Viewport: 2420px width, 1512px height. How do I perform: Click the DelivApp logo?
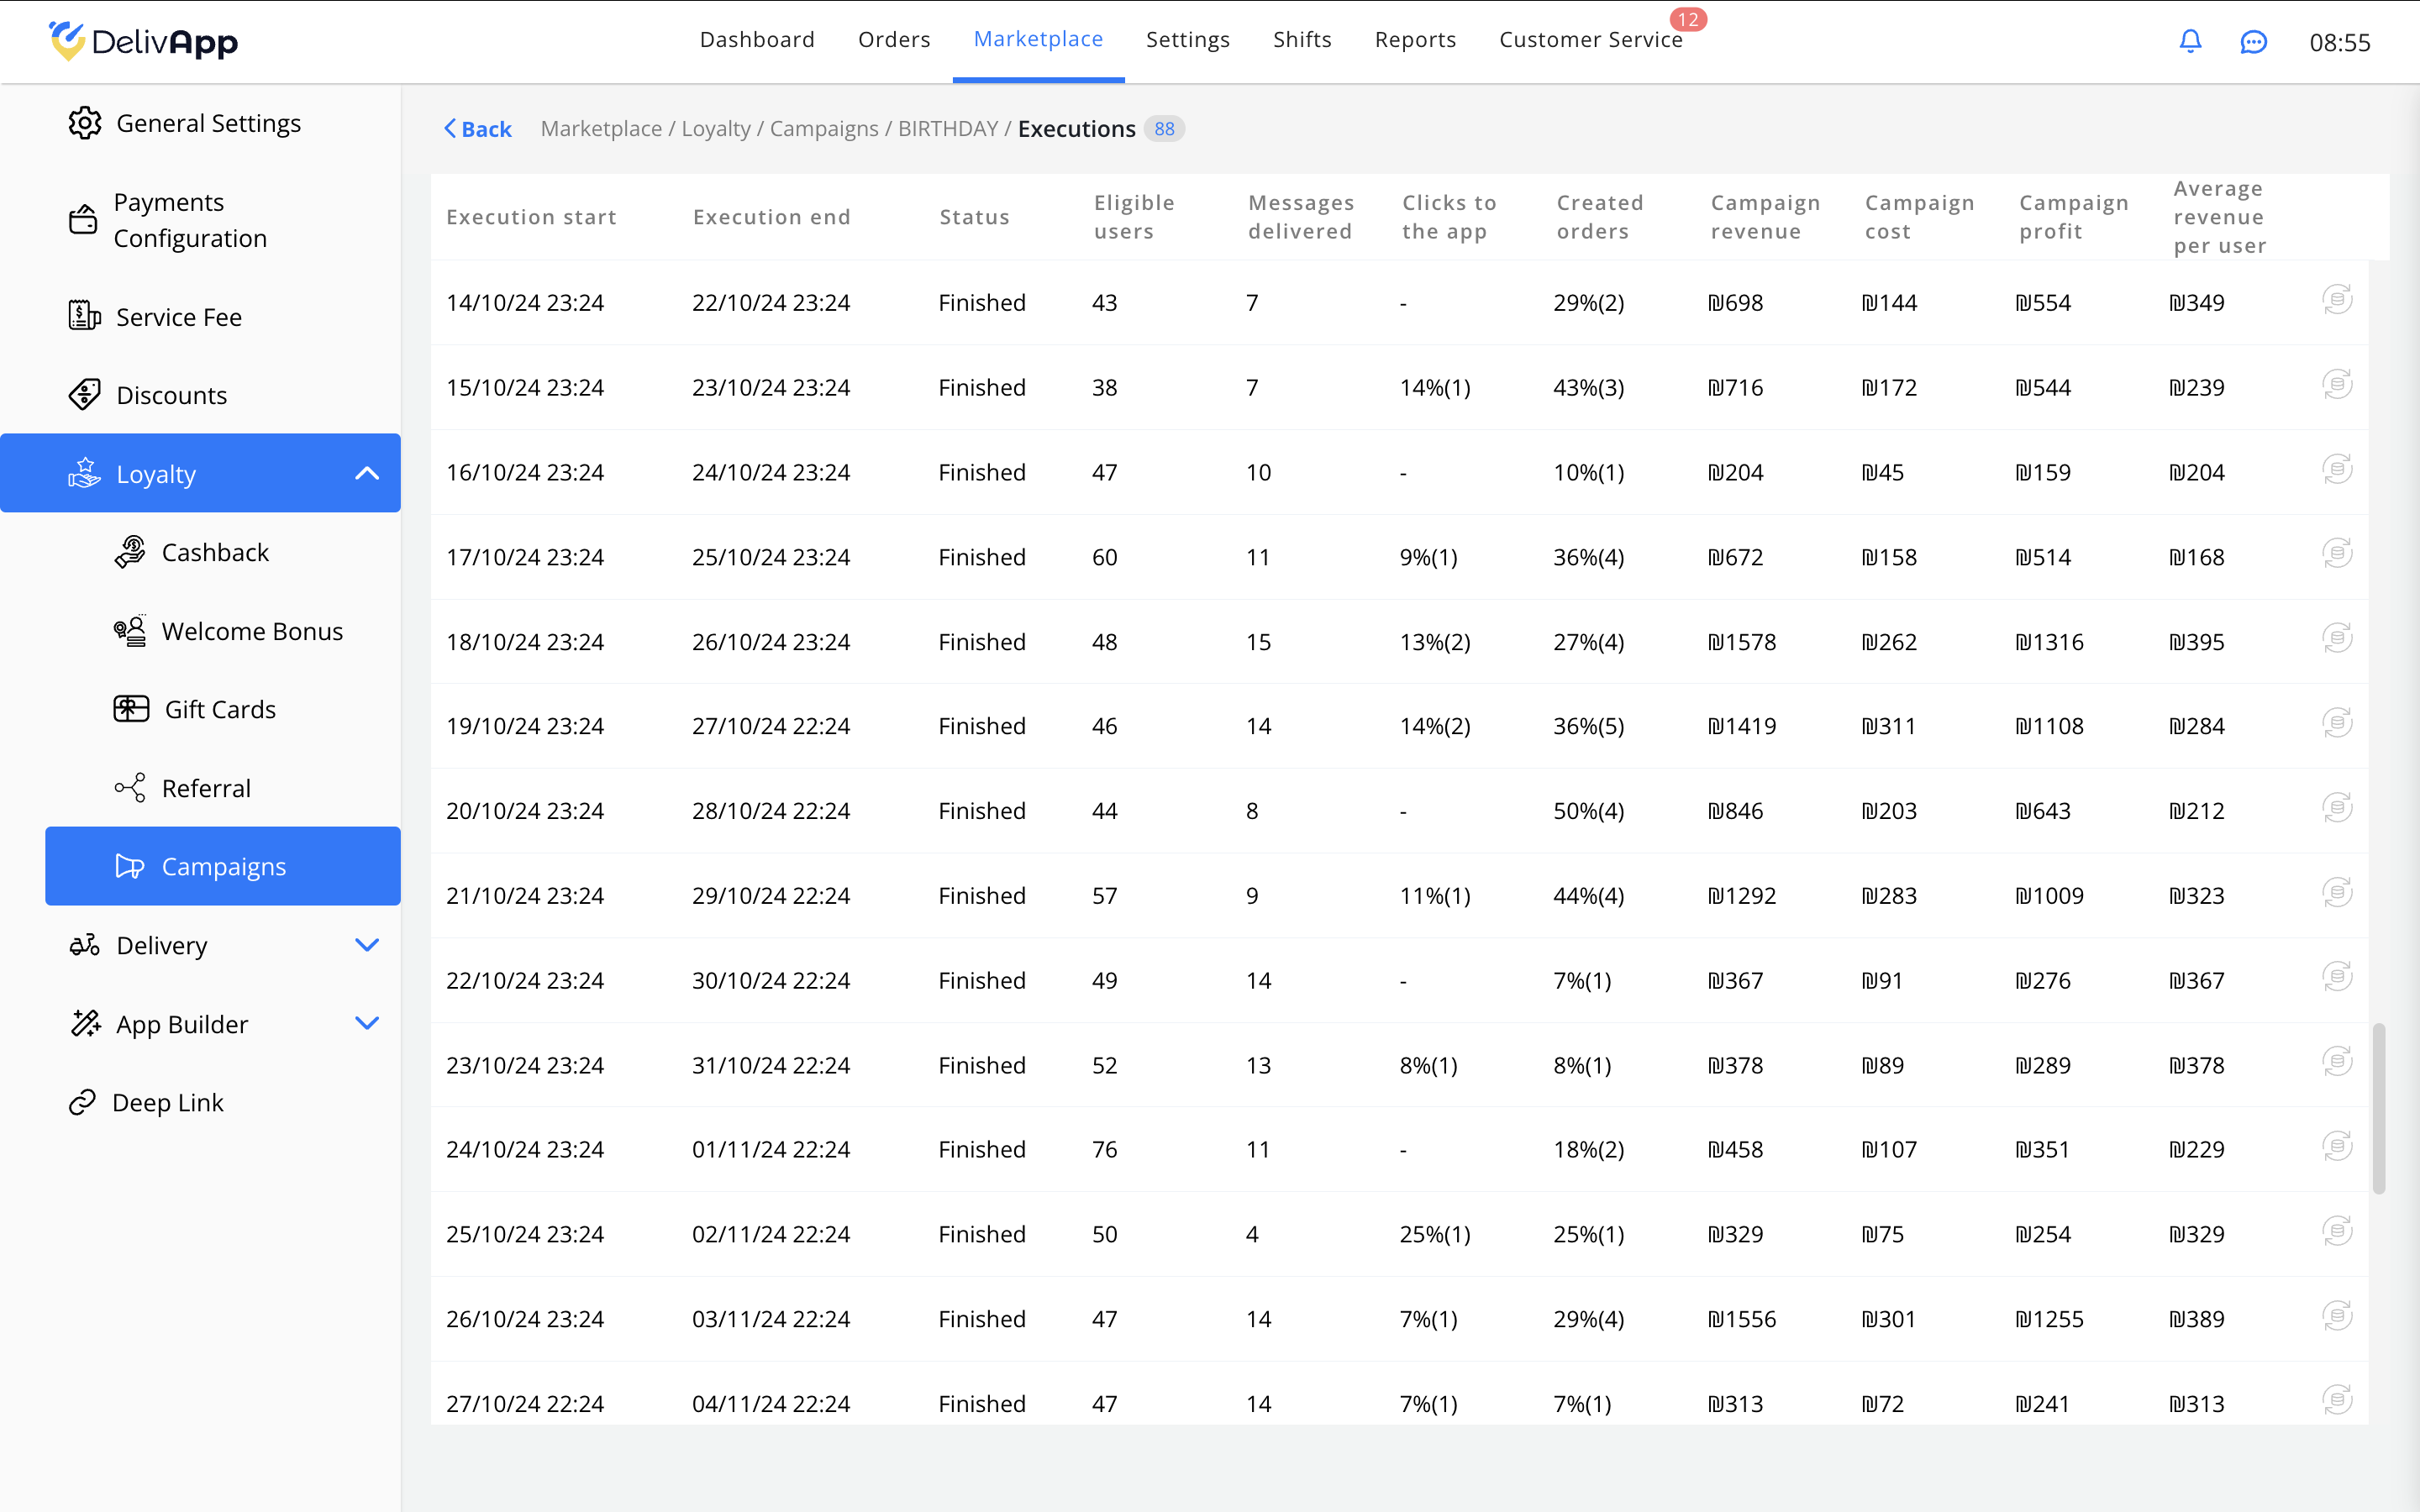pyautogui.click(x=144, y=41)
